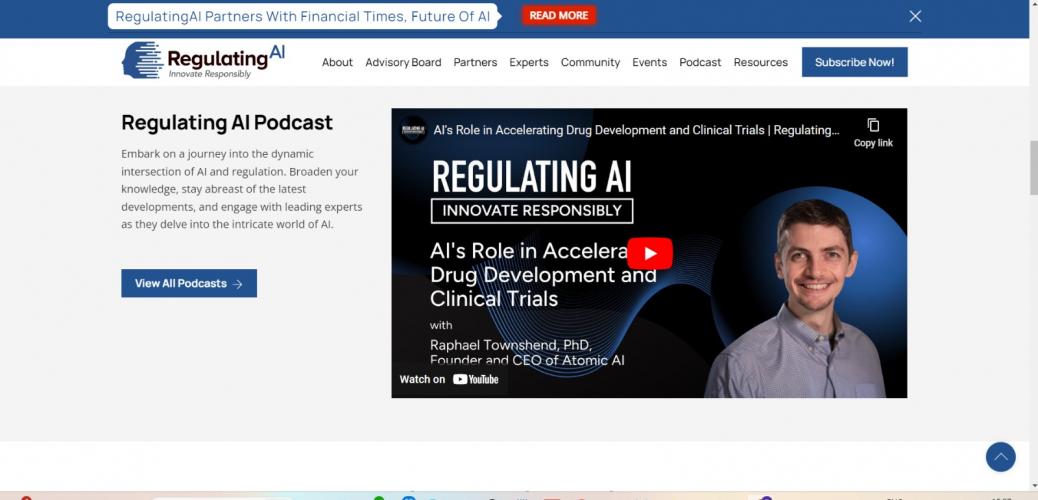Open the Resources menu item
The height and width of the screenshot is (500, 1038).
click(761, 62)
